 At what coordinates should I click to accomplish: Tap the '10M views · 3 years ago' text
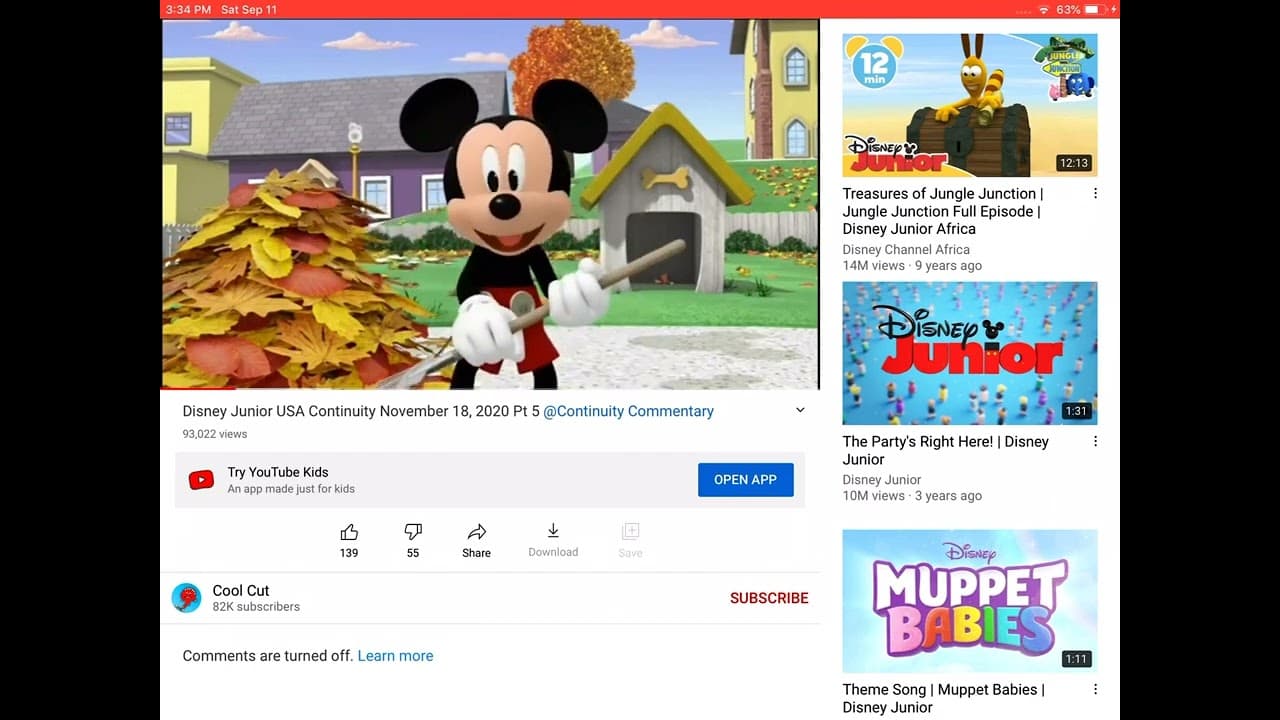pos(912,496)
